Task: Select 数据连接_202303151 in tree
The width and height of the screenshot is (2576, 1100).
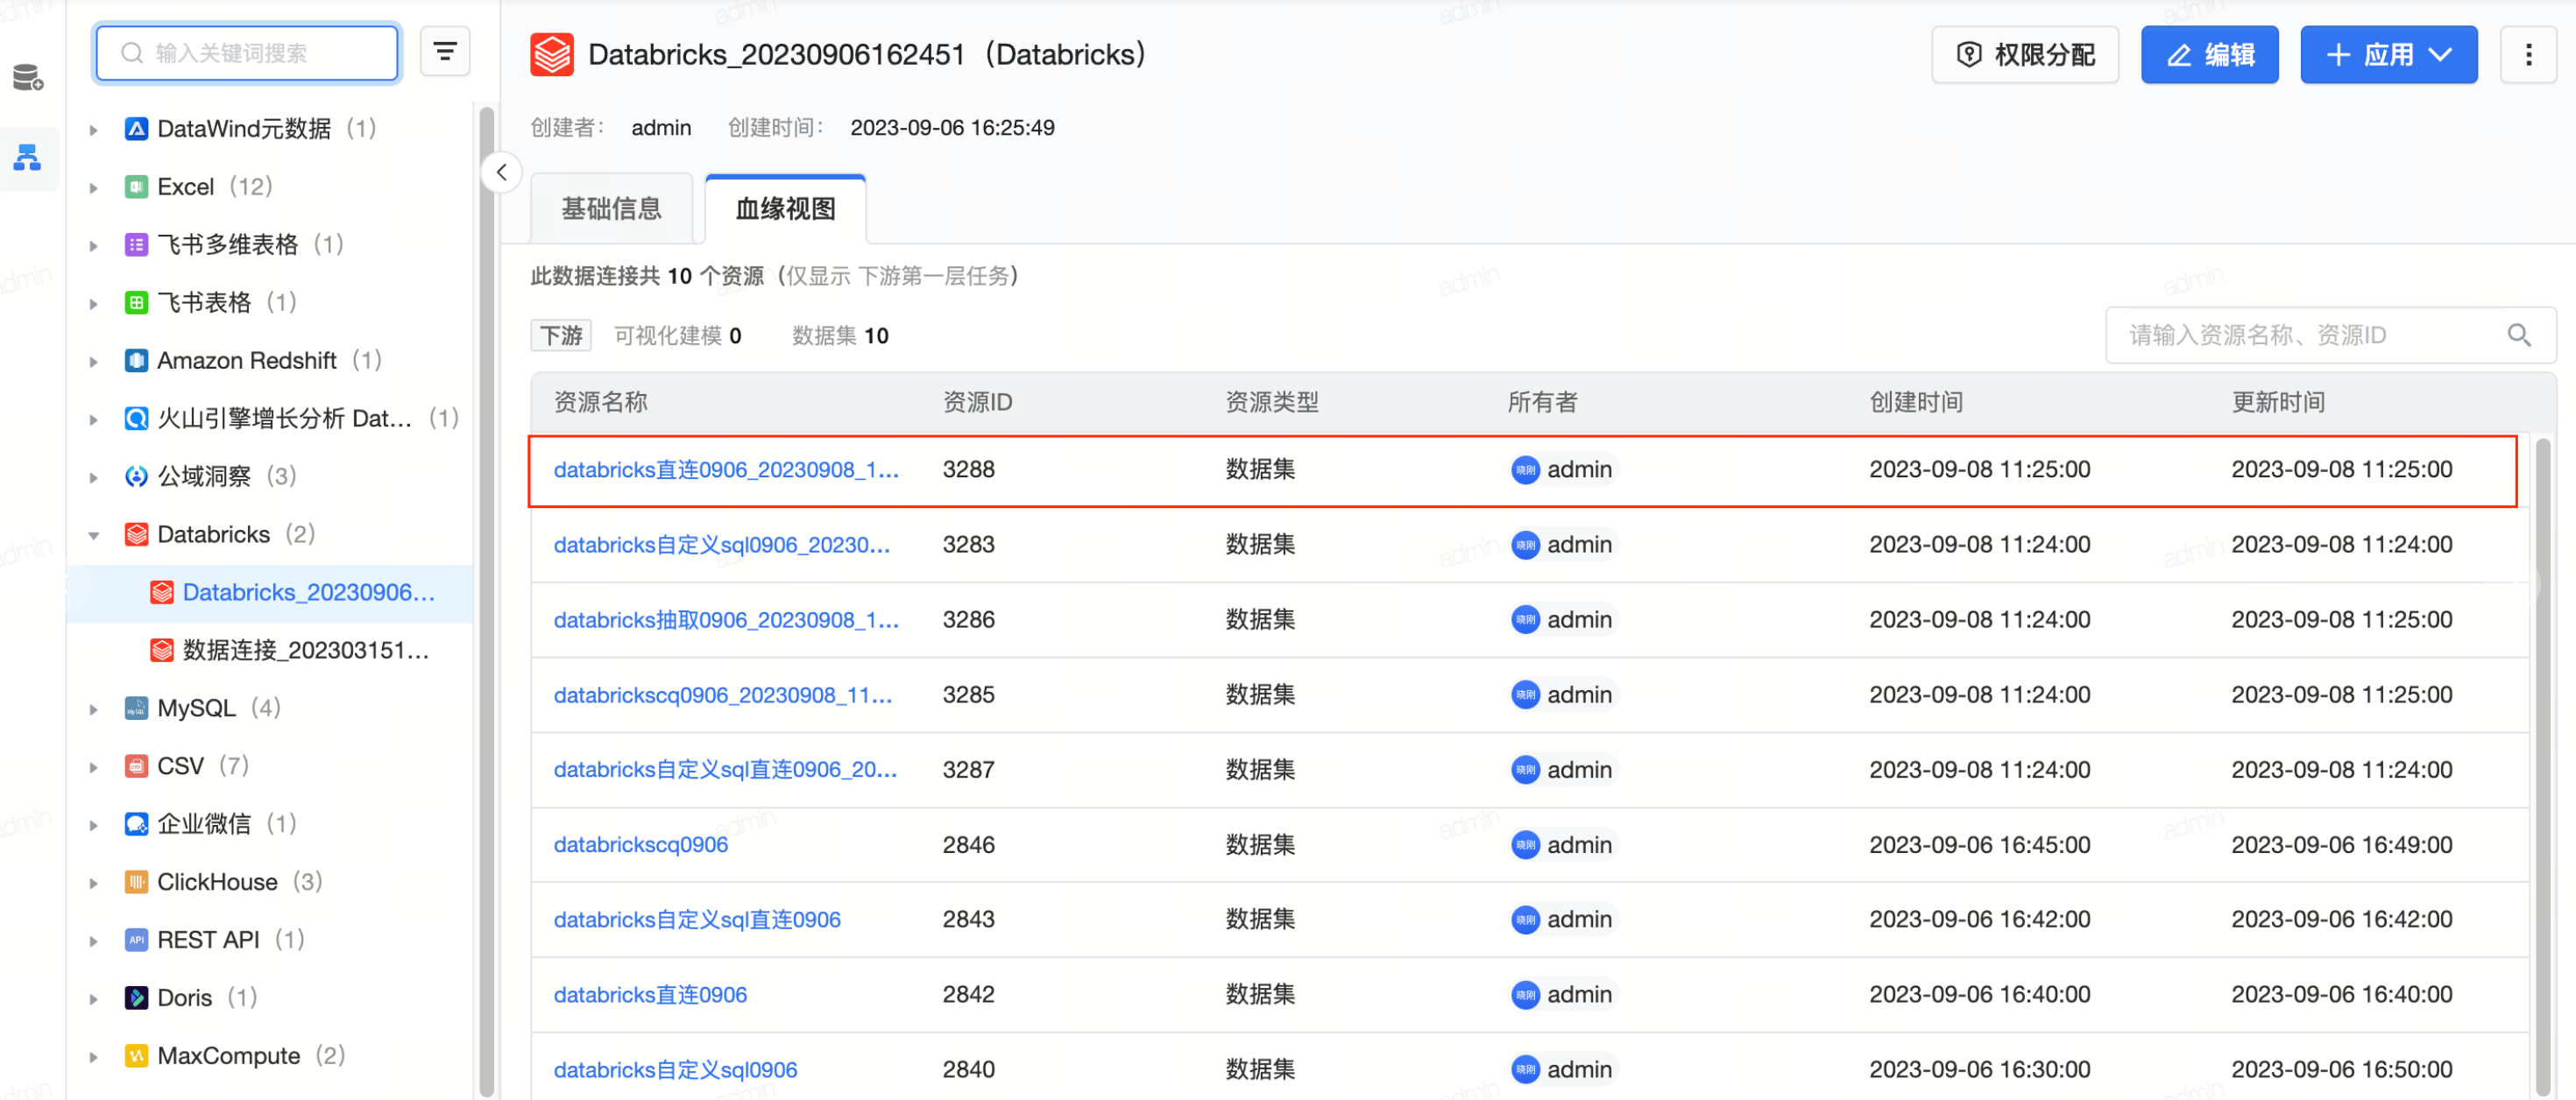Action: click(270, 651)
